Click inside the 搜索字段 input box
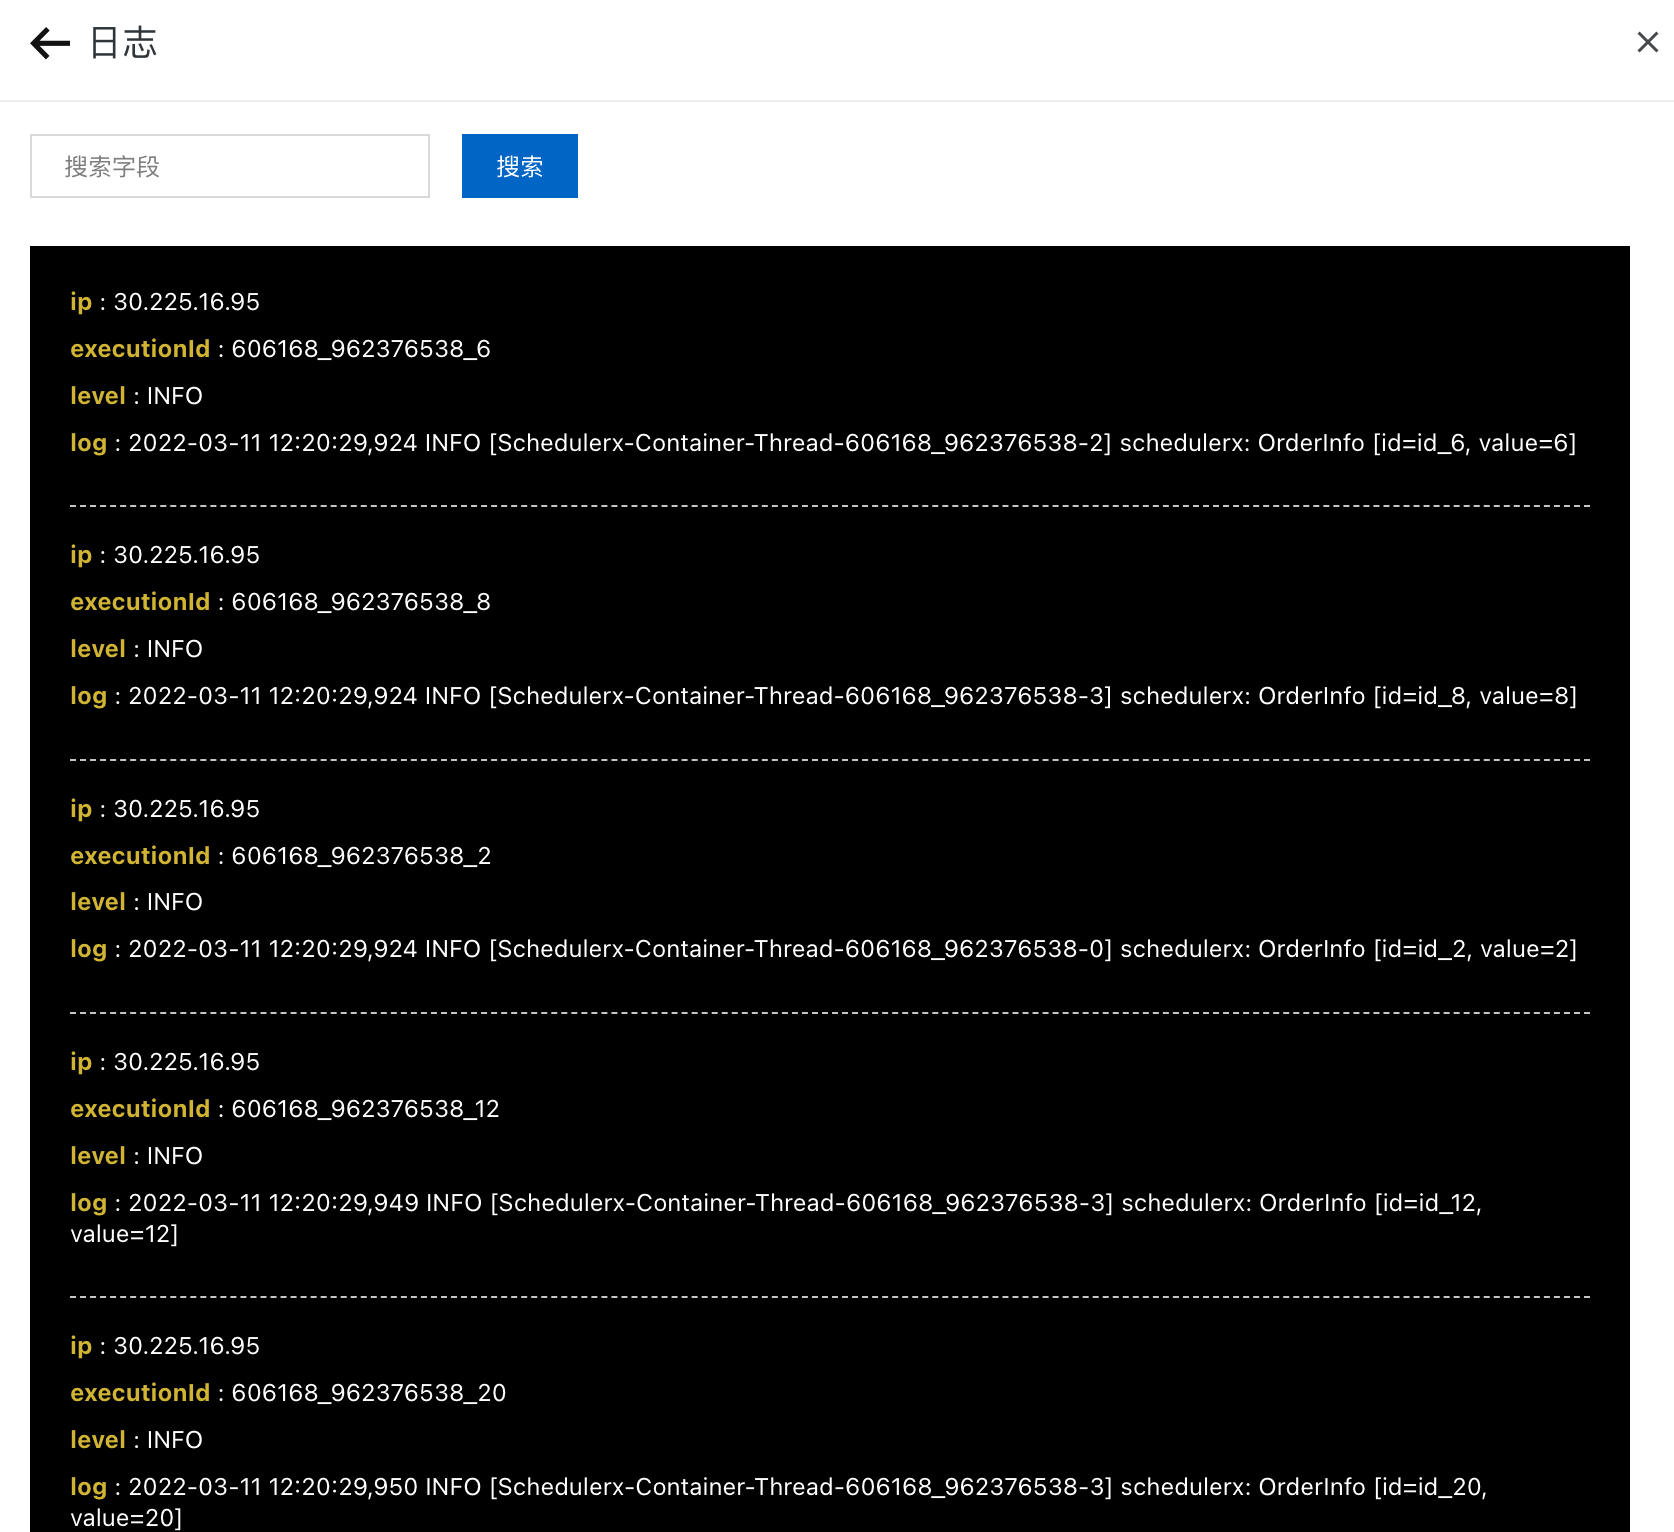This screenshot has width=1674, height=1532. click(229, 165)
